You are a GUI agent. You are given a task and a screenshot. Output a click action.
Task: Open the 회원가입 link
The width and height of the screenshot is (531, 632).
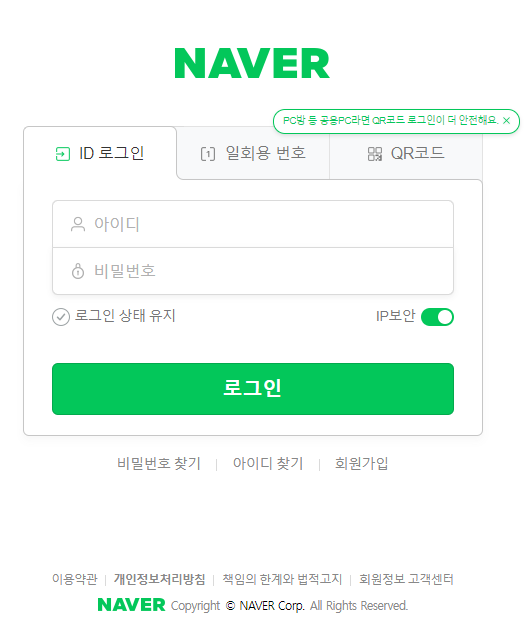tap(362, 464)
